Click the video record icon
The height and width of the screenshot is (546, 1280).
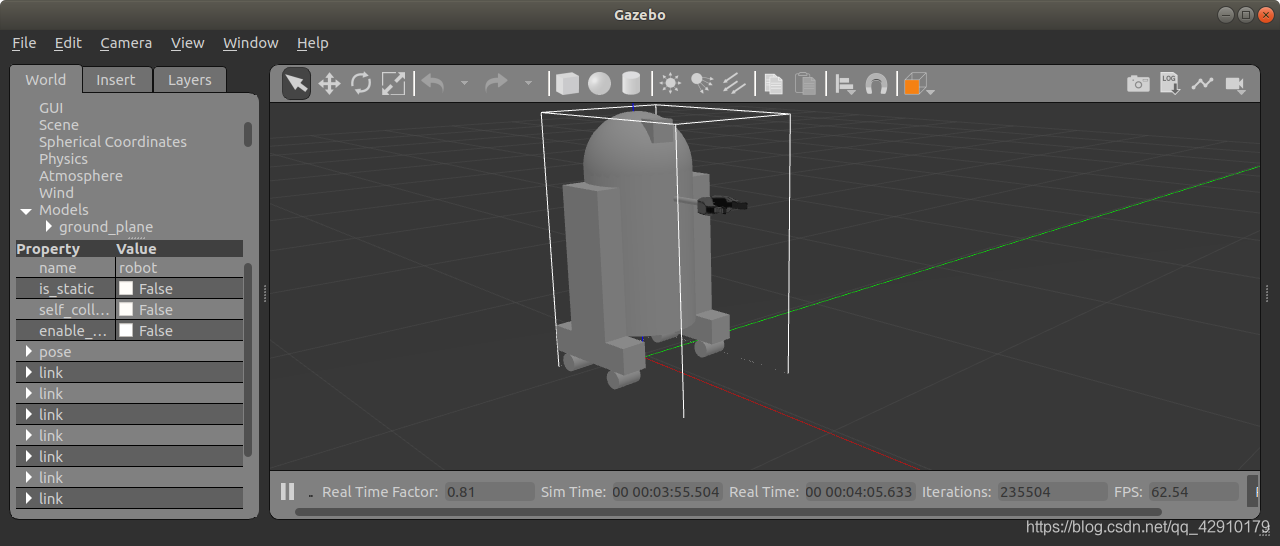coord(1235,84)
